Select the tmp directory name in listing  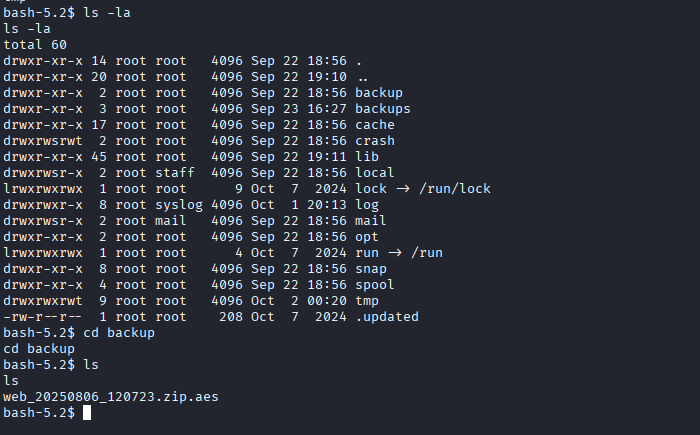tap(367, 300)
